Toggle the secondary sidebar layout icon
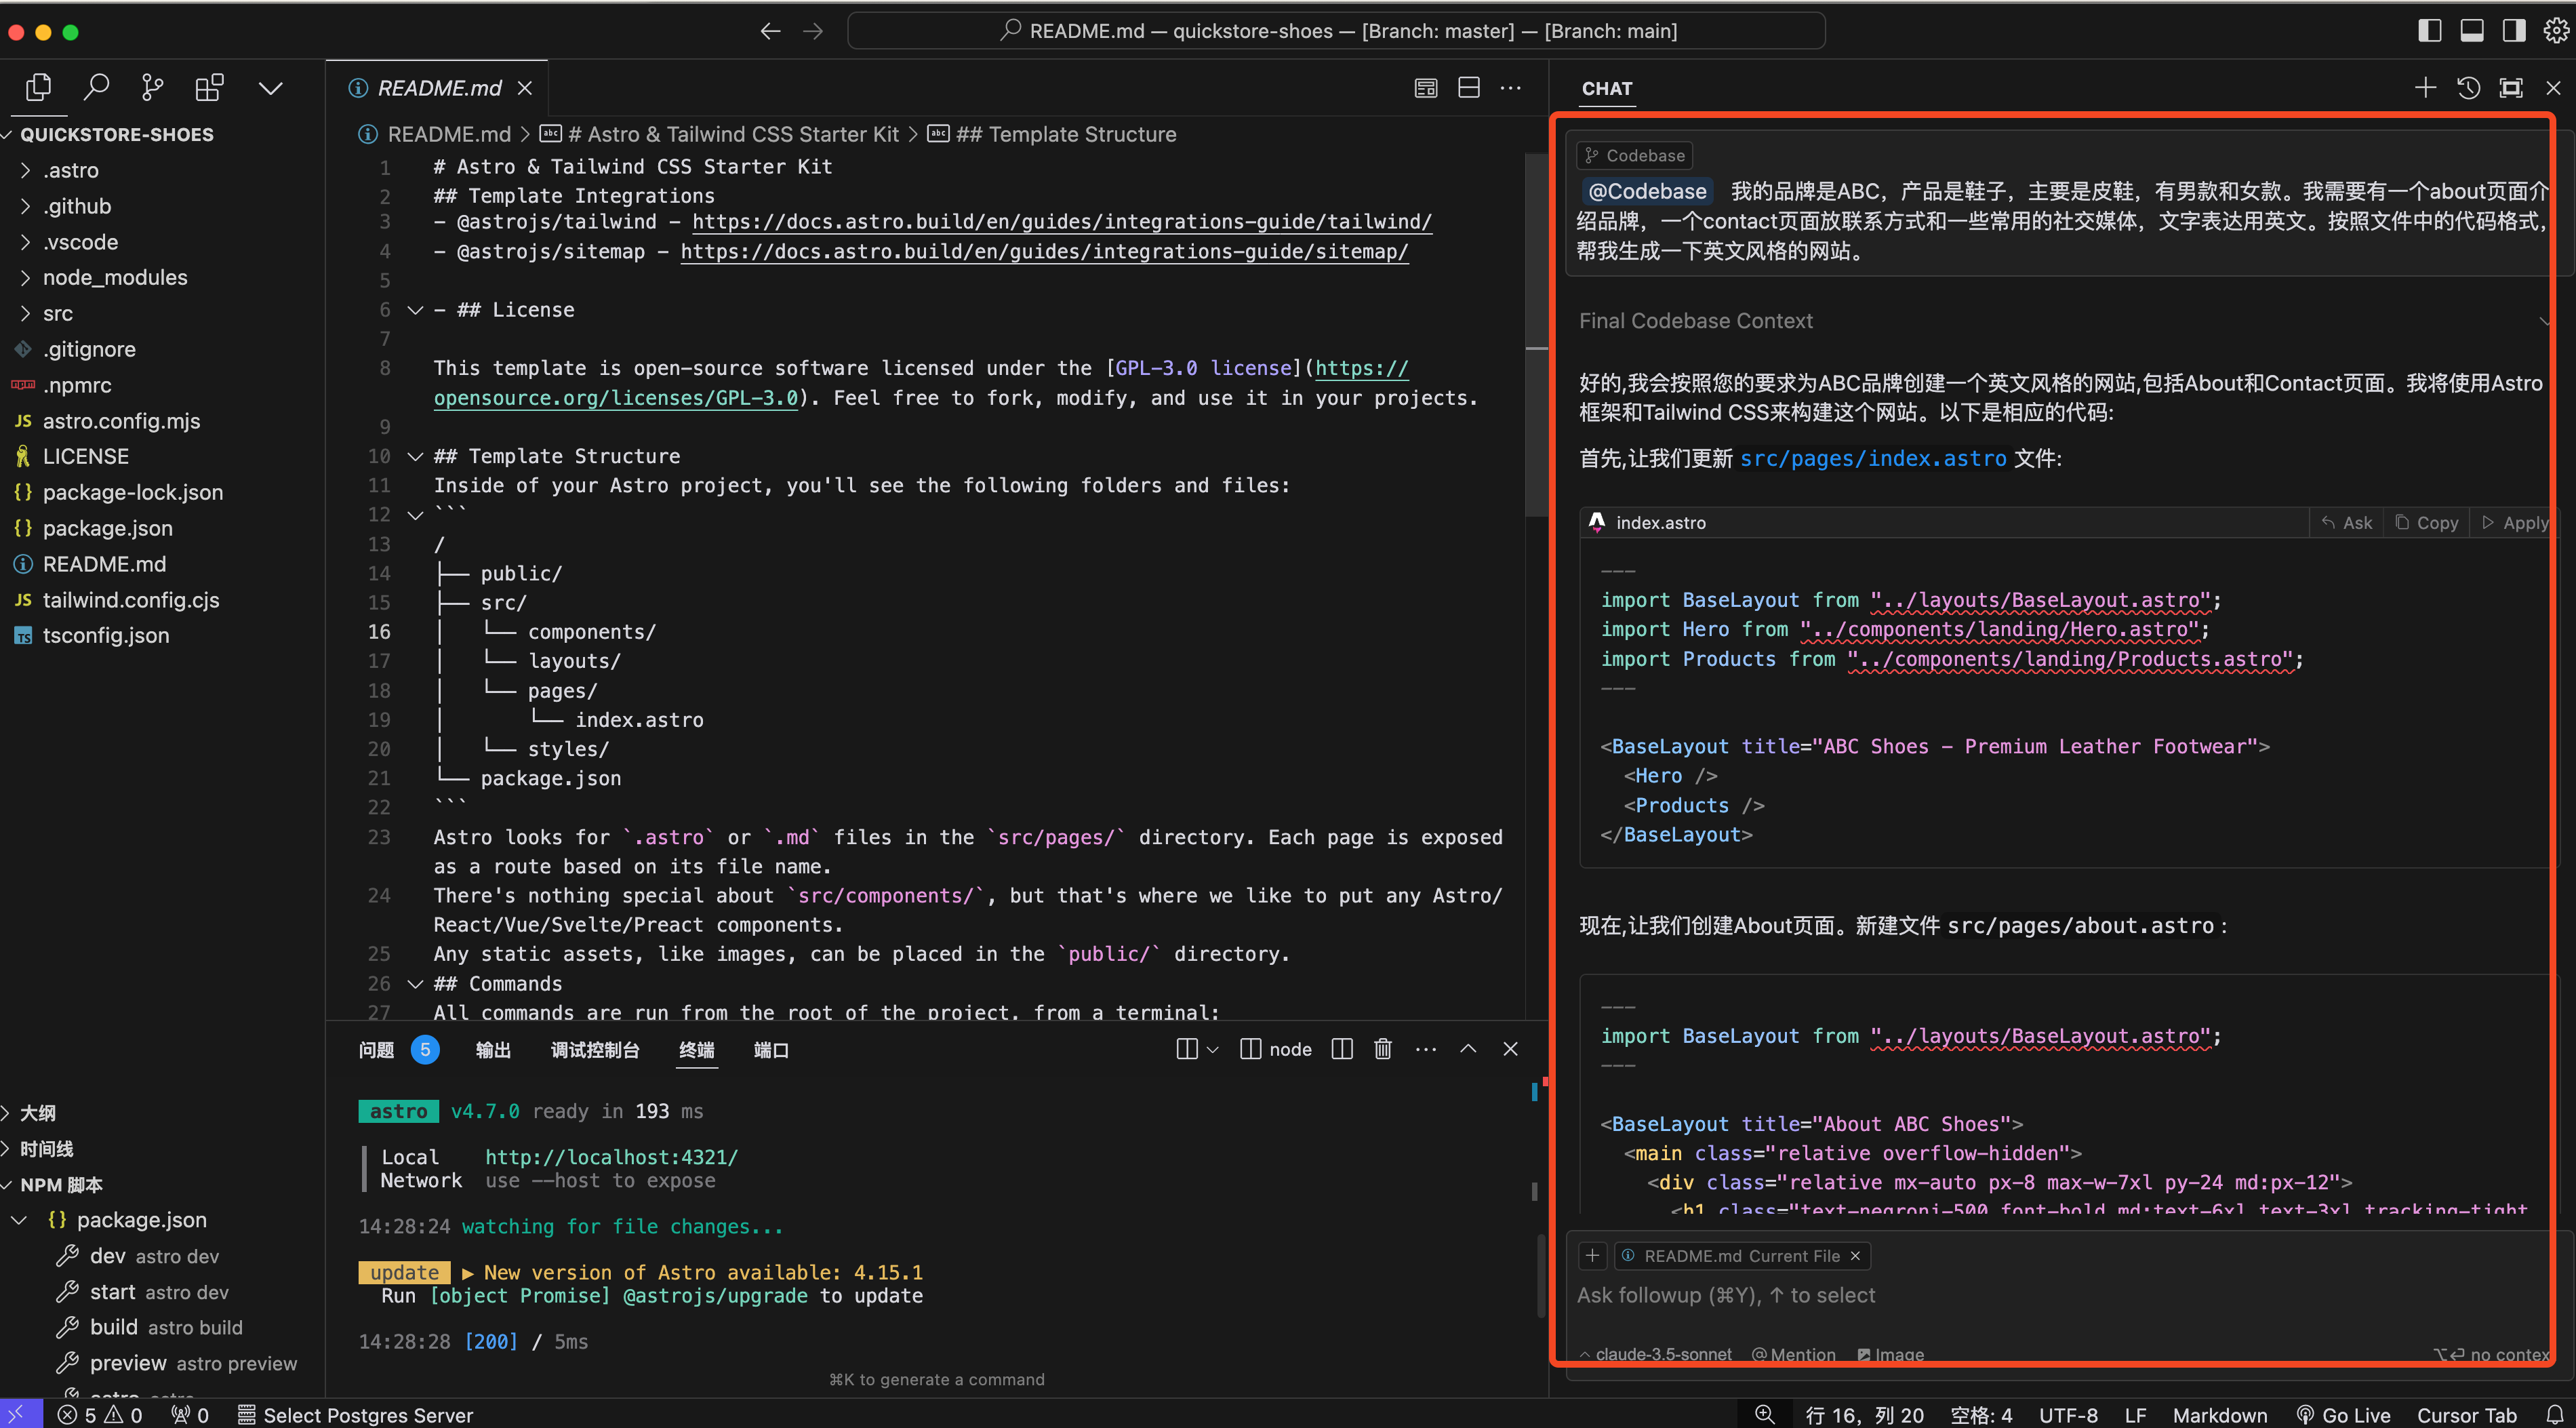Image resolution: width=2576 pixels, height=1428 pixels. pos(2513,31)
